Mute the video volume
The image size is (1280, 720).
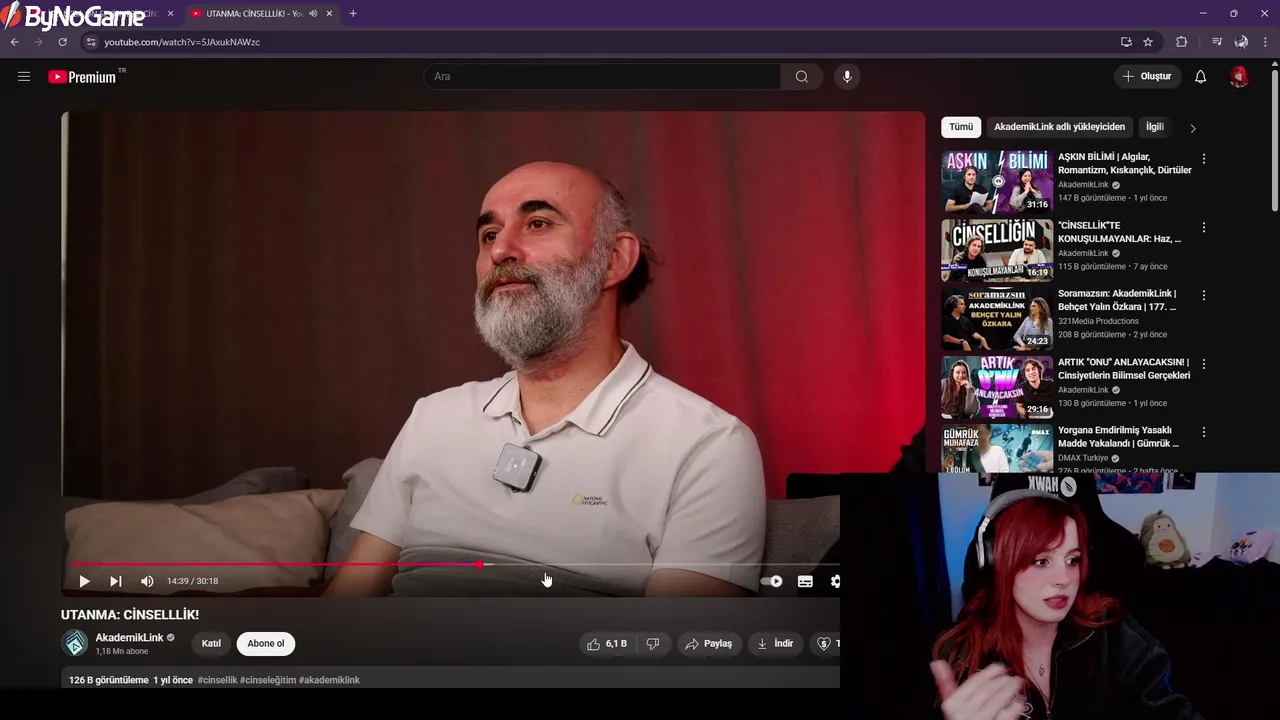147,581
